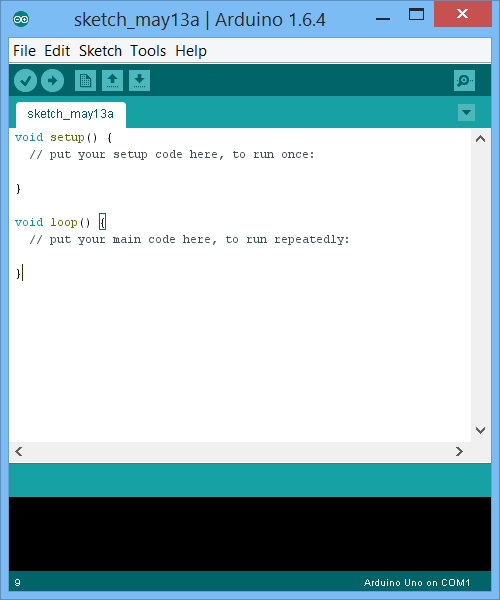The height and width of the screenshot is (600, 500).
Task: Click the horizontal scroll left arrow
Action: tap(19, 452)
